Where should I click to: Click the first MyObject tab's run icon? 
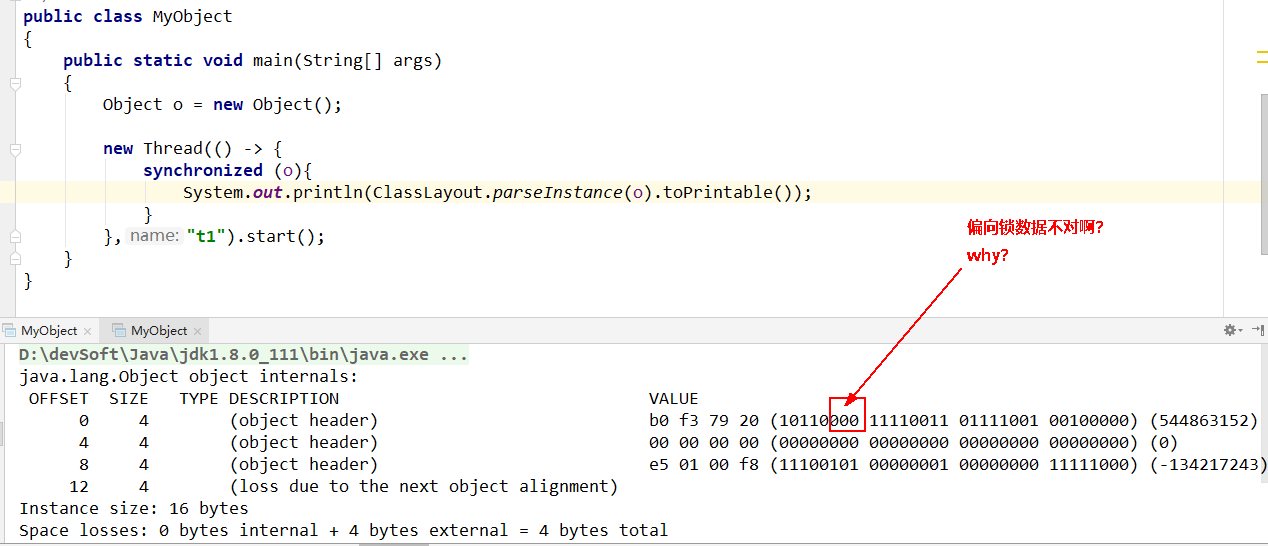[10, 330]
